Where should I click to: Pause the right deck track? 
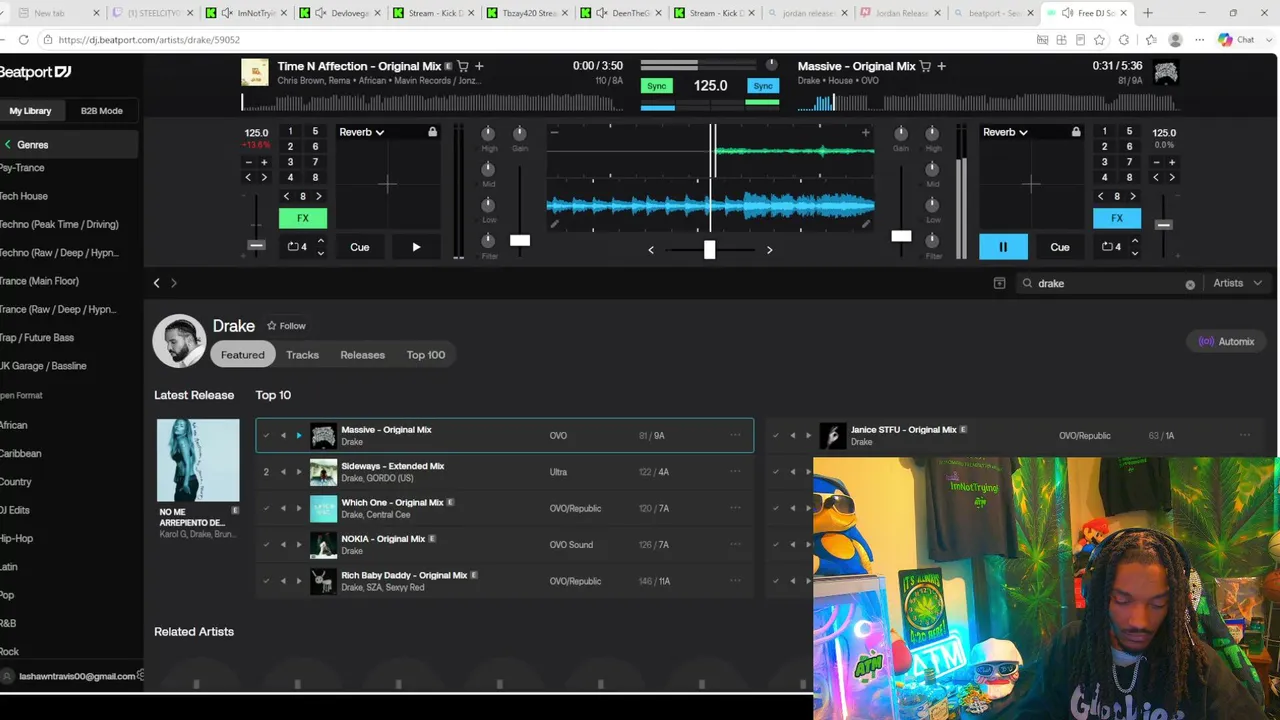(1003, 247)
